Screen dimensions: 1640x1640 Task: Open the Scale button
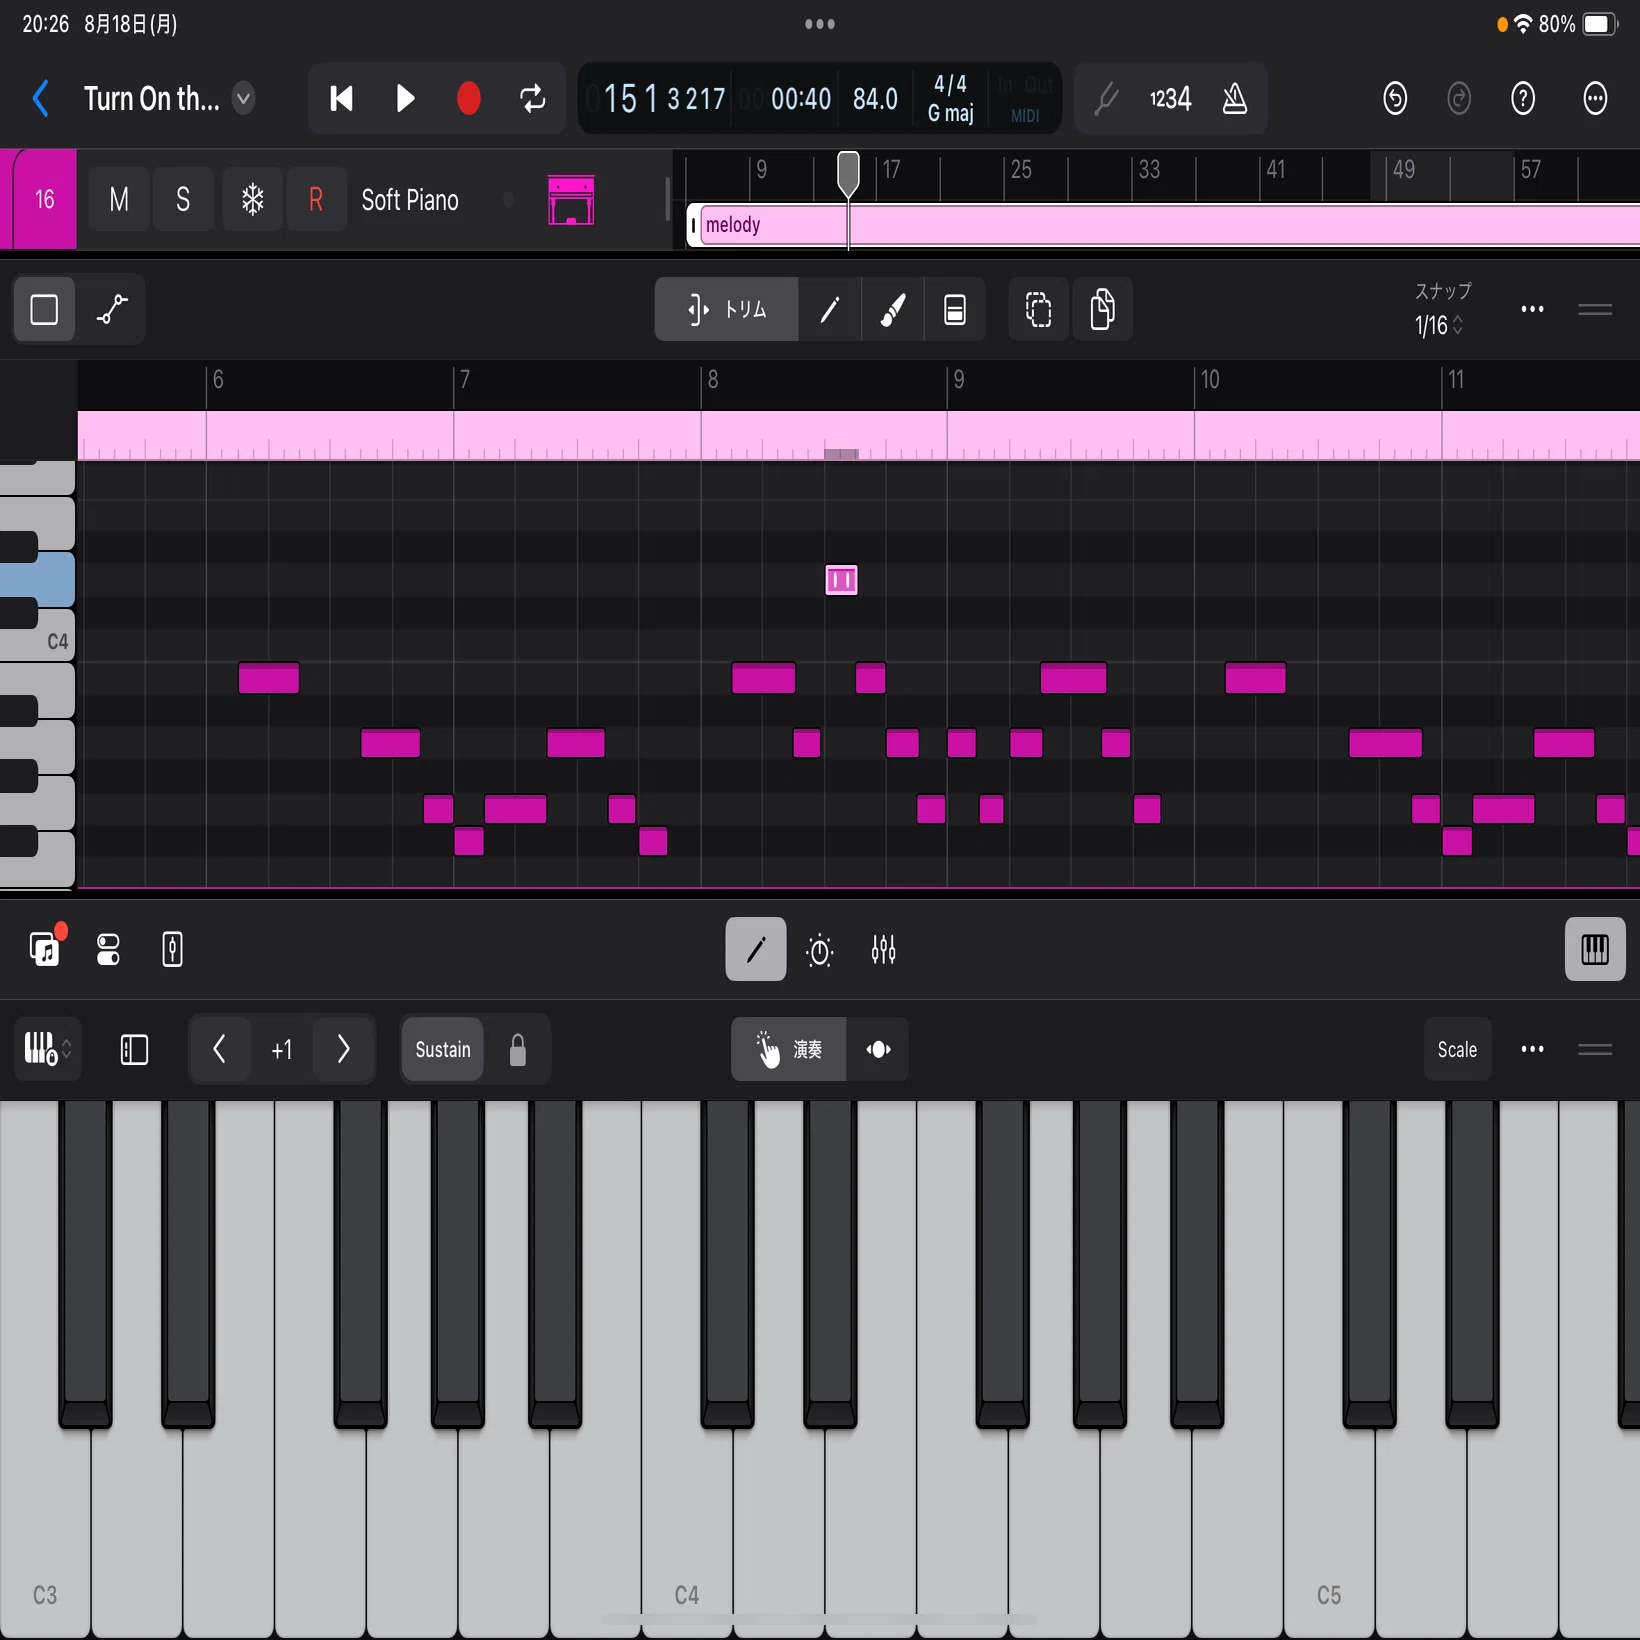pyautogui.click(x=1457, y=1049)
